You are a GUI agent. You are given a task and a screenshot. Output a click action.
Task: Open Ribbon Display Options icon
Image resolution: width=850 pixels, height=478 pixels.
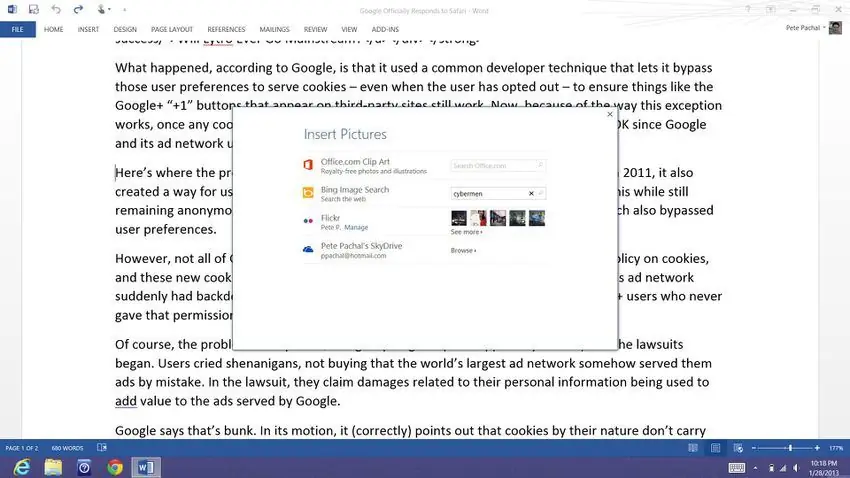coord(770,9)
